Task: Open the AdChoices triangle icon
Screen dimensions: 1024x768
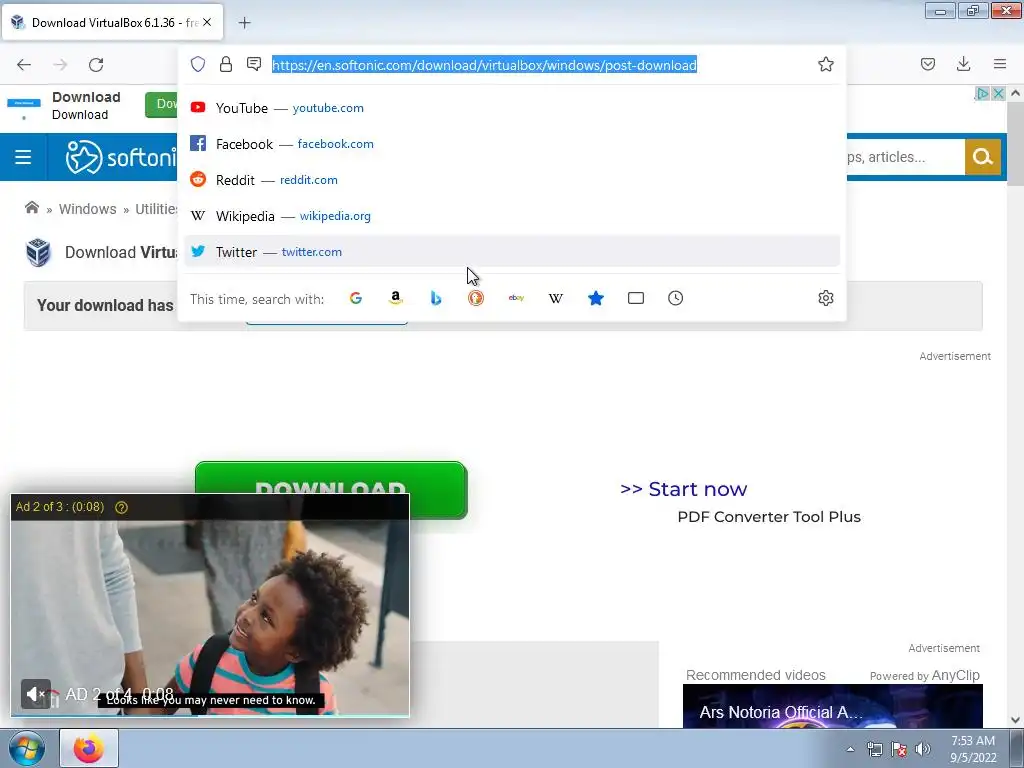Action: point(982,93)
